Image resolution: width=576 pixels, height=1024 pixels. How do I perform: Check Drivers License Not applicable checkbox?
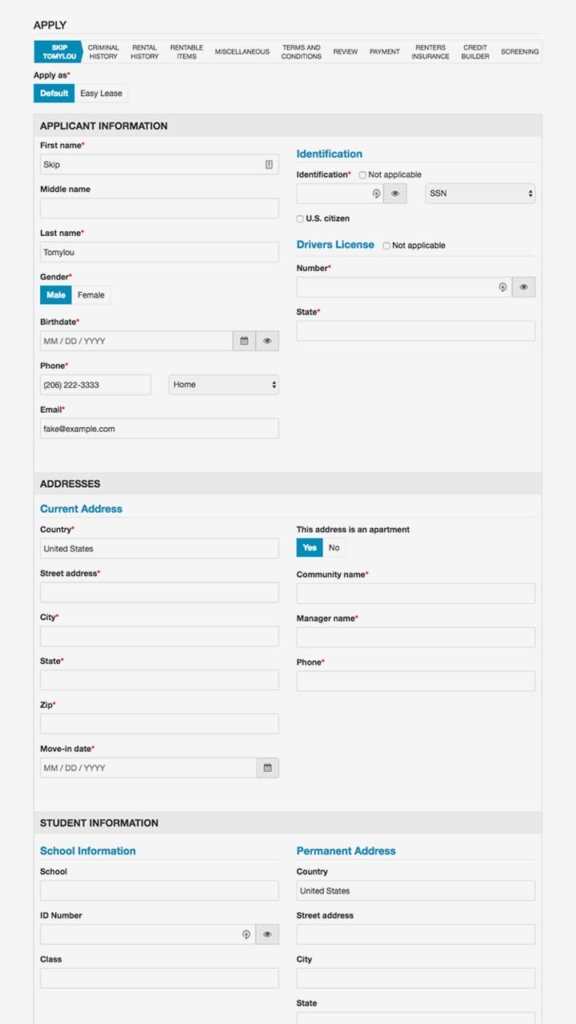(387, 246)
